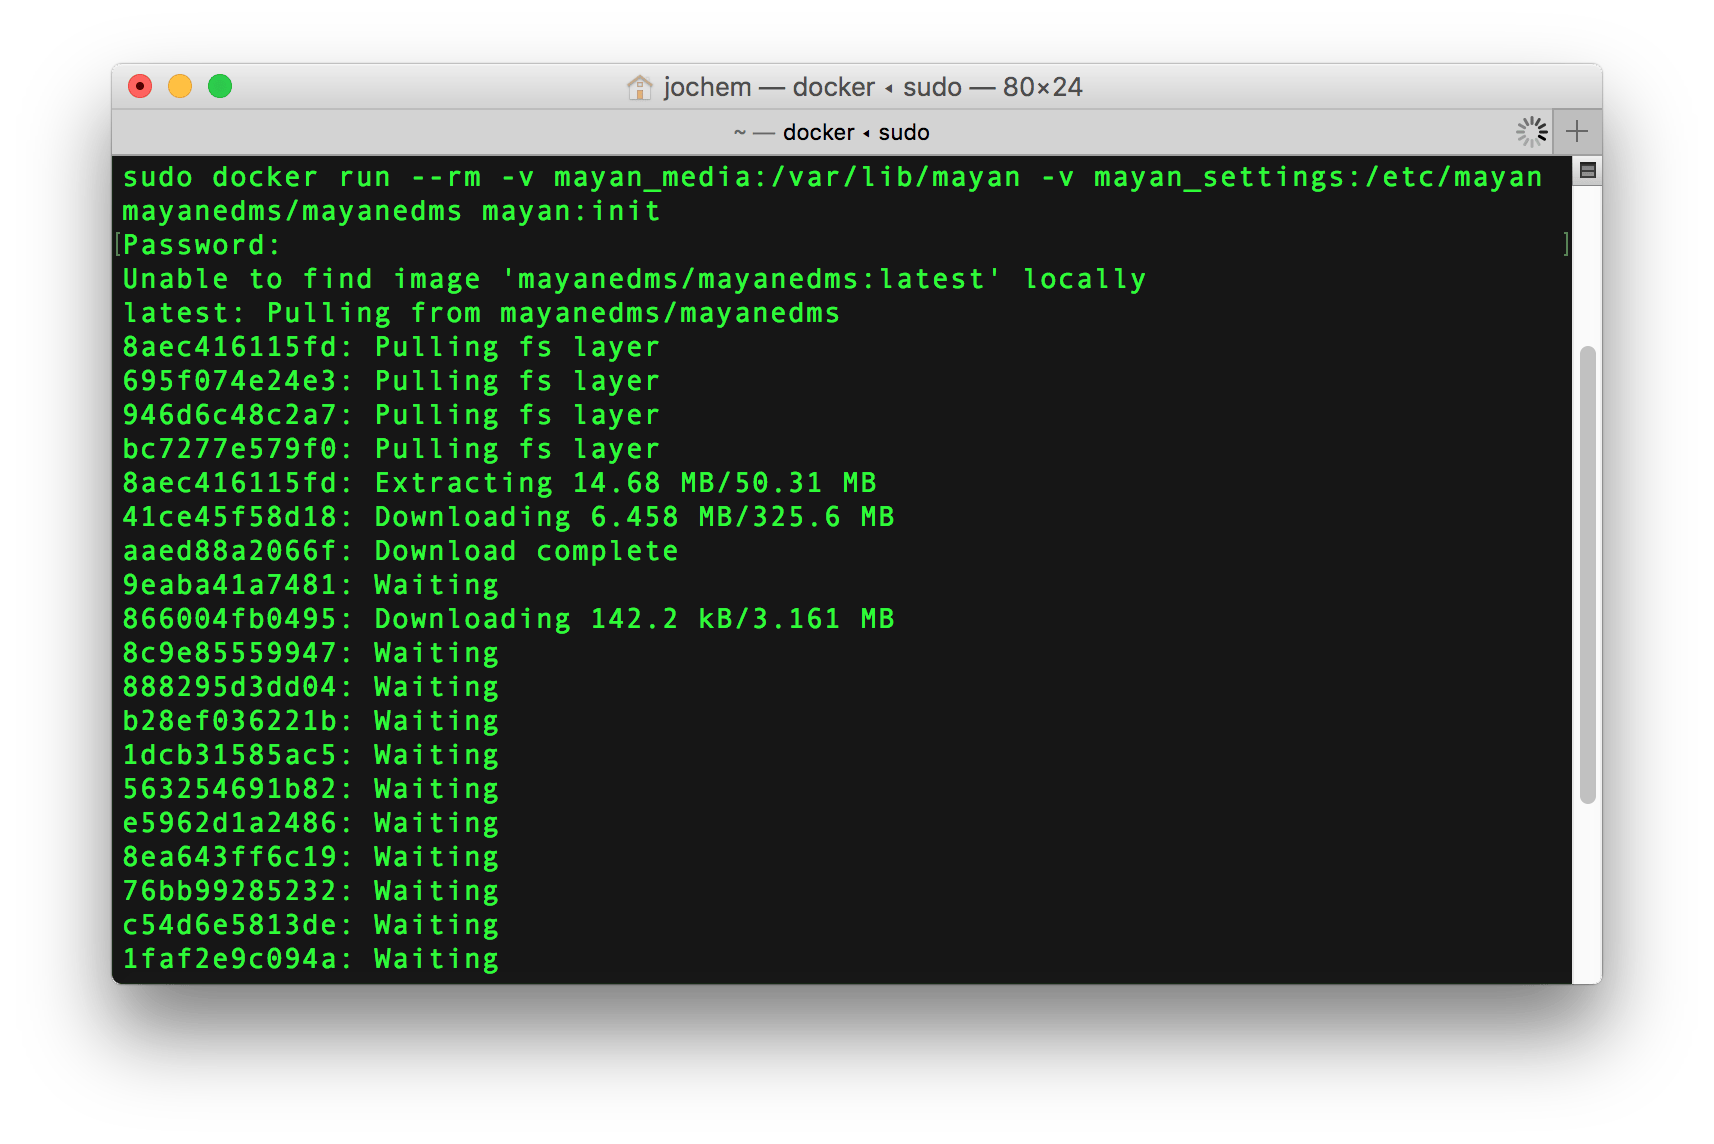This screenshot has height=1144, width=1714.
Task: Click the '1dcb31585ac5: Waiting' line
Action: click(x=310, y=755)
